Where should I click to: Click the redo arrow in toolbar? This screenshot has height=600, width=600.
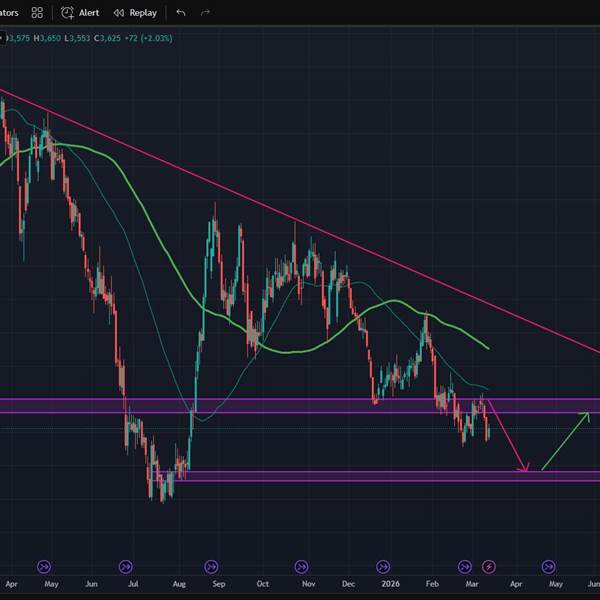(205, 13)
